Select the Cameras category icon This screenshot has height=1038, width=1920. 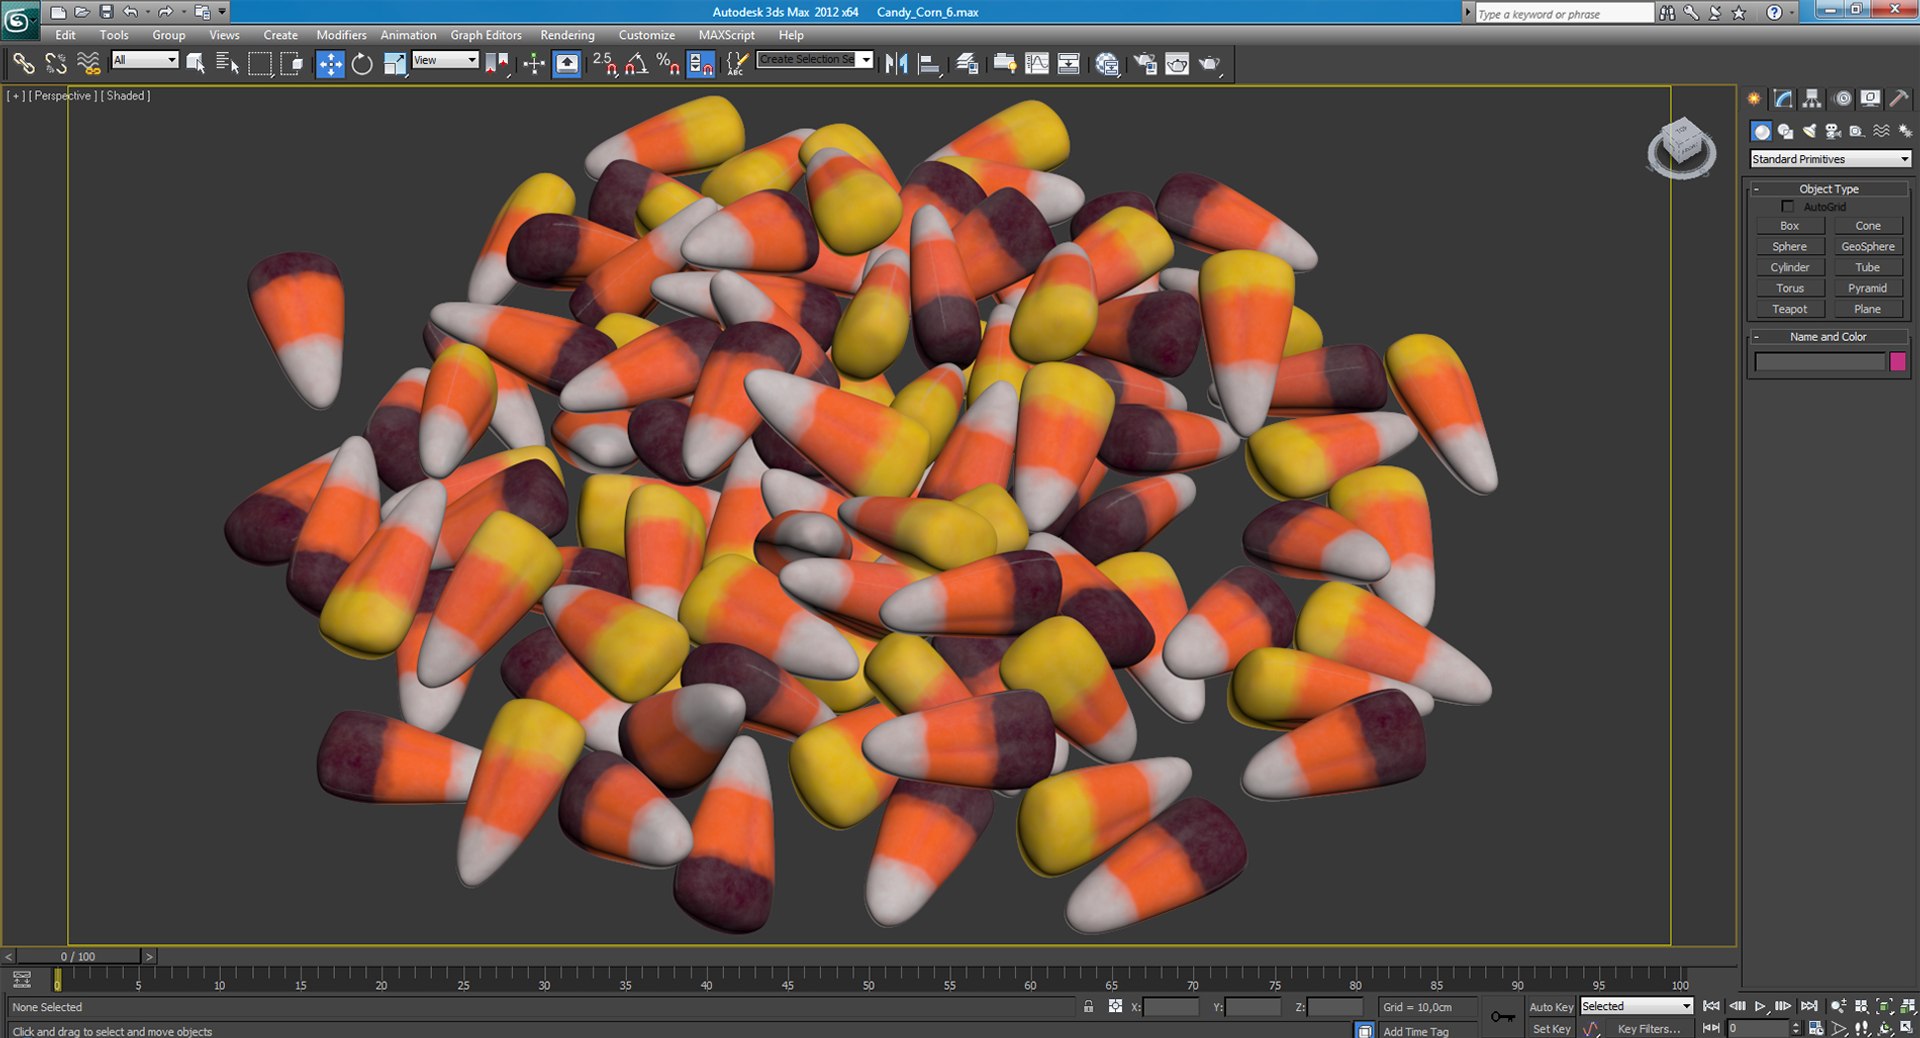pyautogui.click(x=1833, y=131)
